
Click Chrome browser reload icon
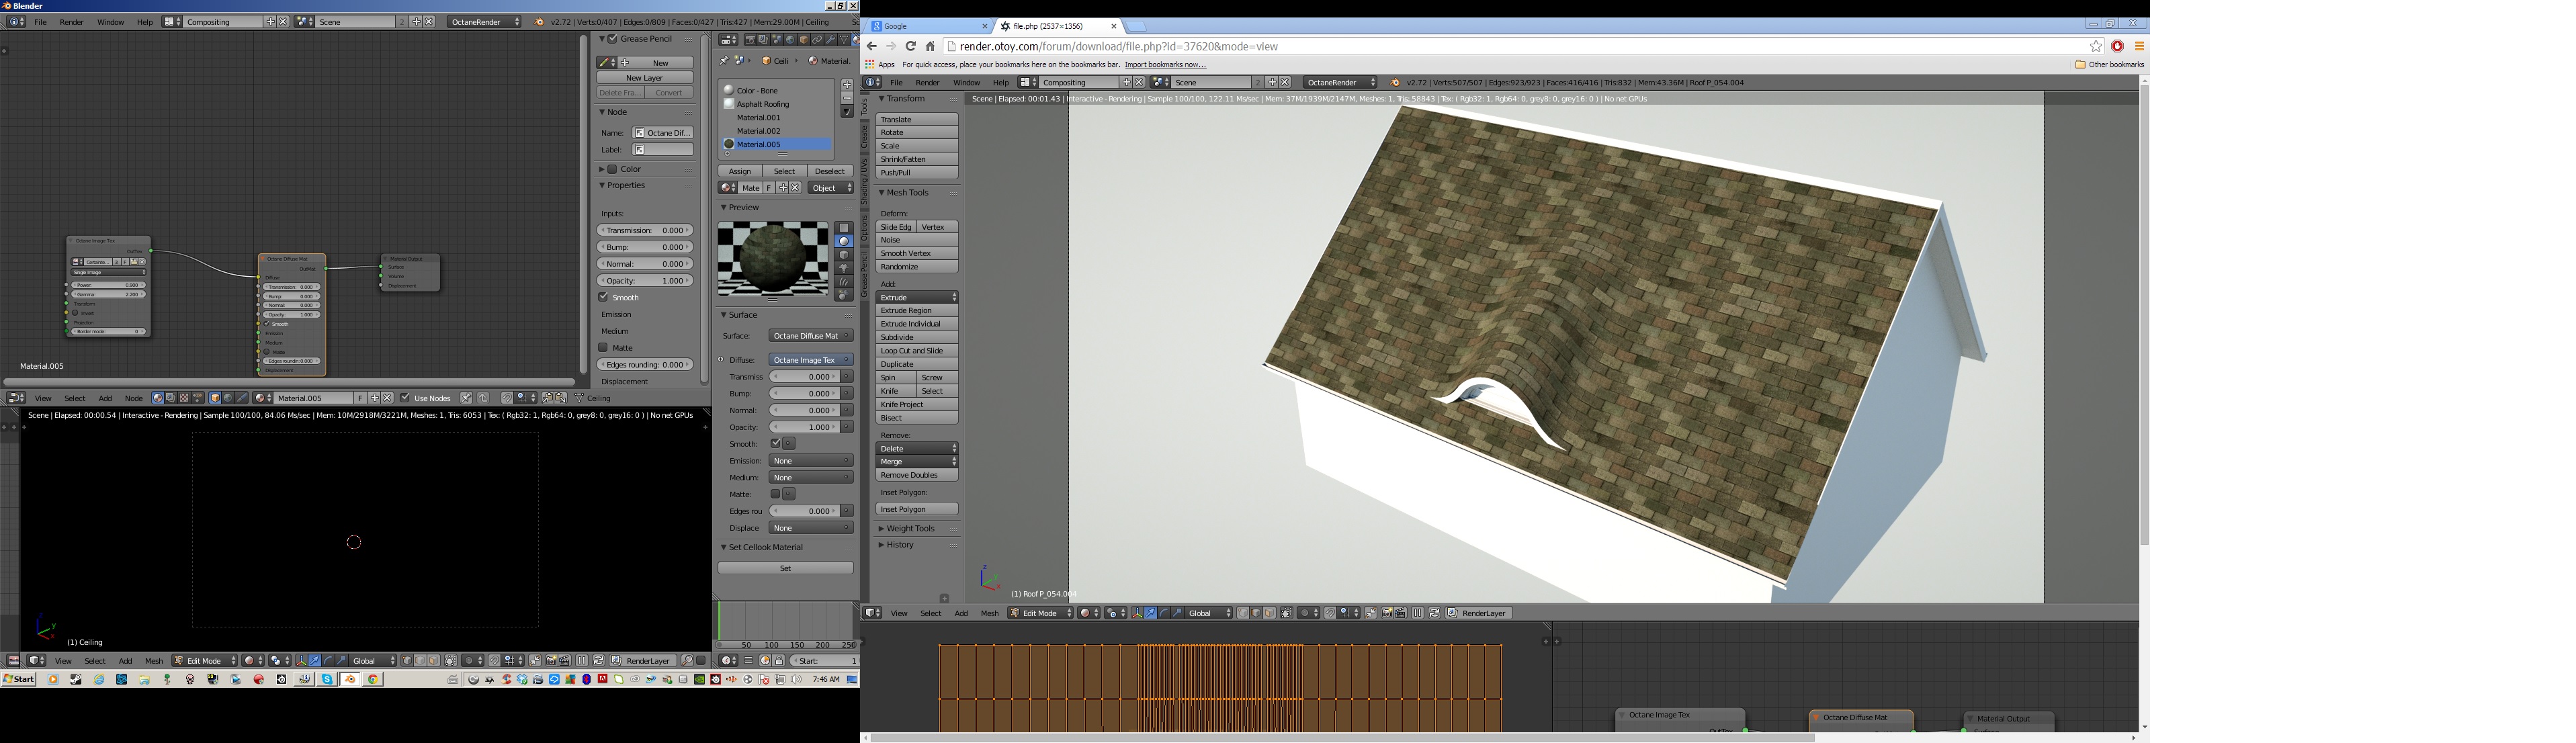click(x=910, y=46)
